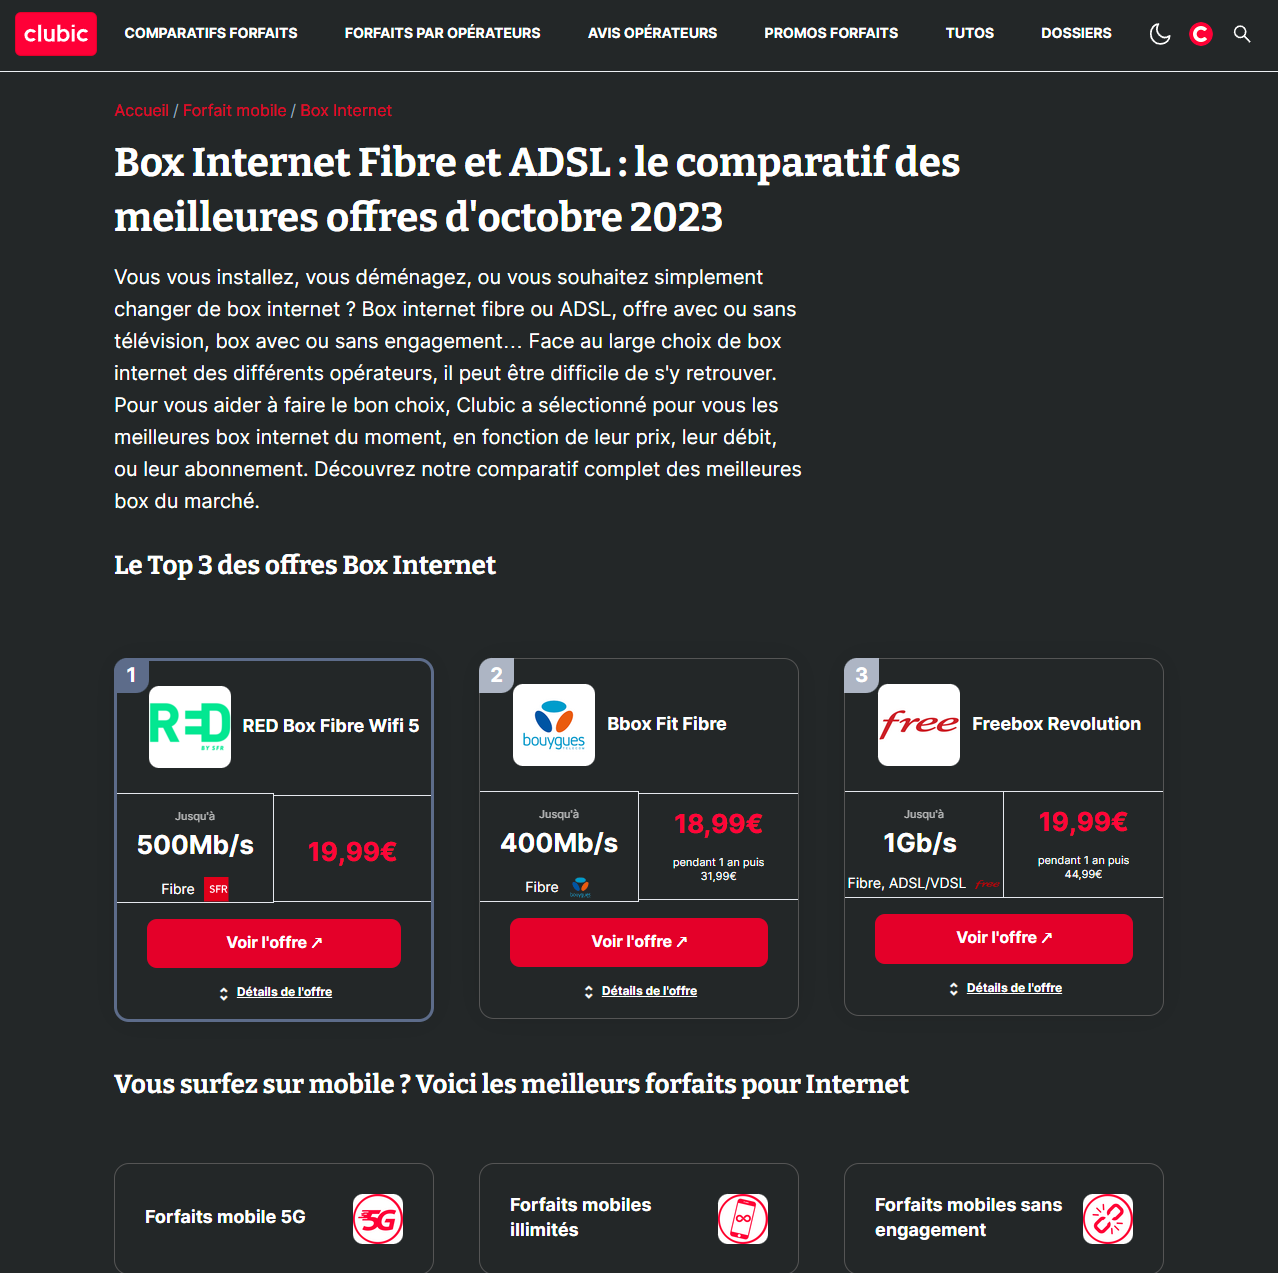Click small SFR badge next to Fibre
The width and height of the screenshot is (1278, 1273).
217,889
